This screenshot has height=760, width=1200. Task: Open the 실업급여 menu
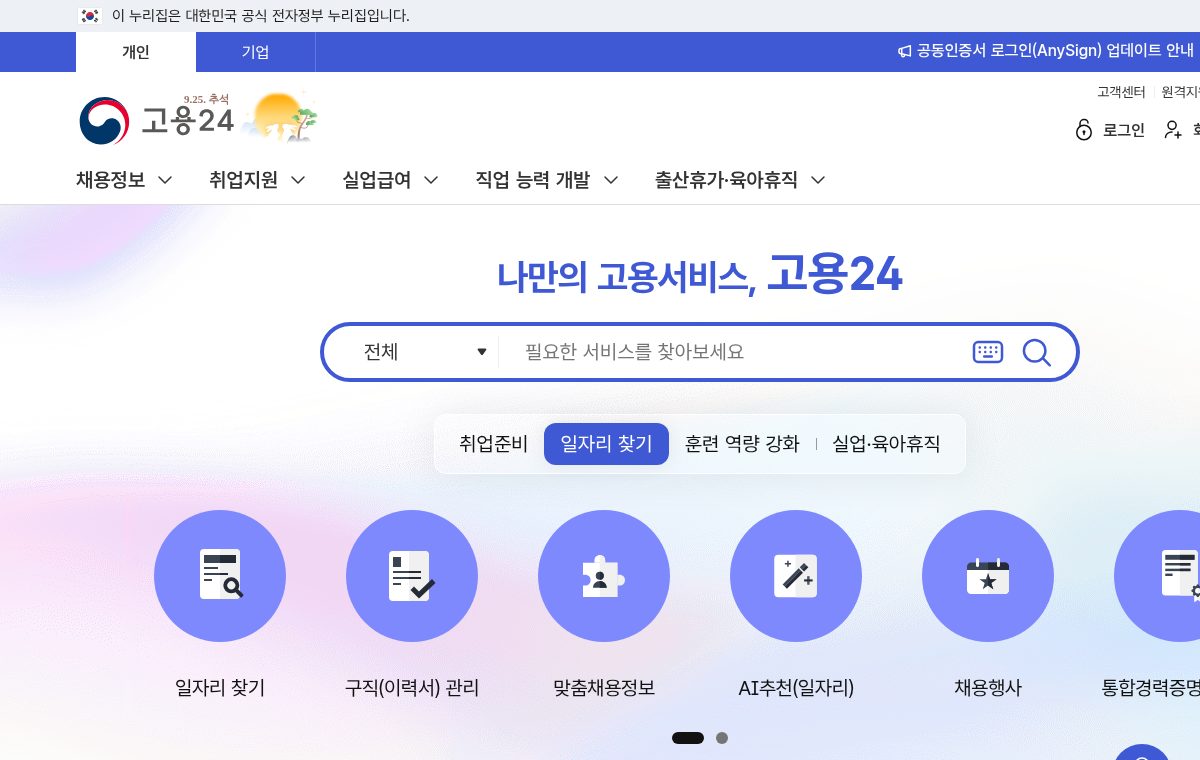coord(377,180)
